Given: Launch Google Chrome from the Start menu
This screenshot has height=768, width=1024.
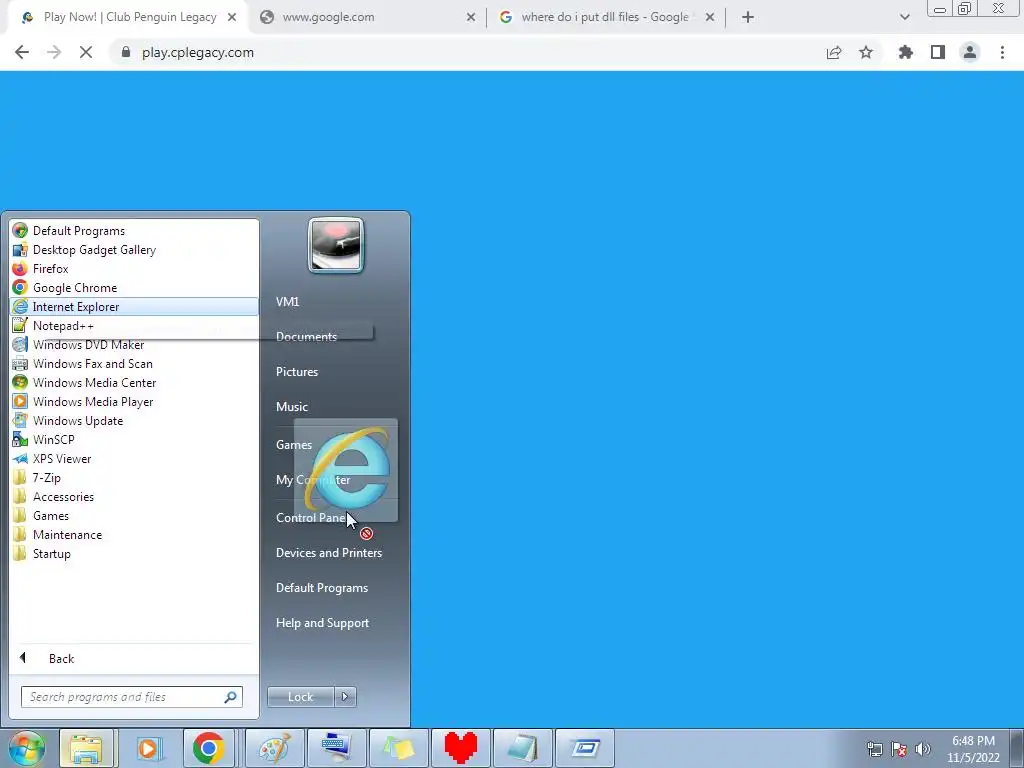Looking at the screenshot, I should click(x=134, y=287).
